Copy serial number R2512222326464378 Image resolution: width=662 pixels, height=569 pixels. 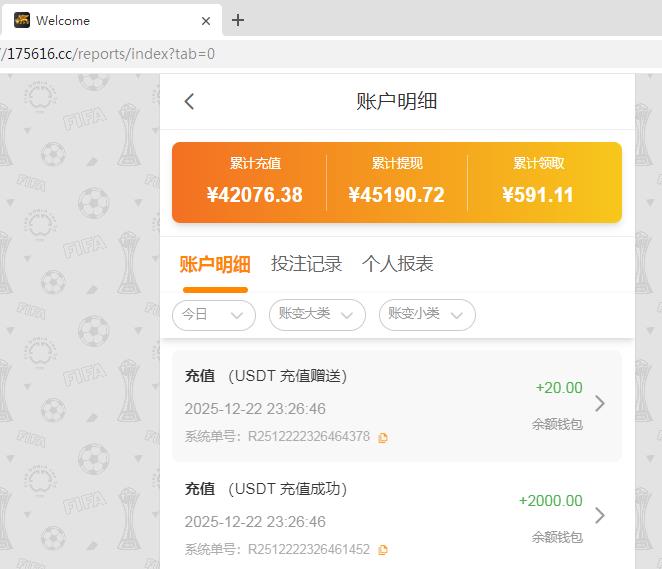[x=383, y=437]
